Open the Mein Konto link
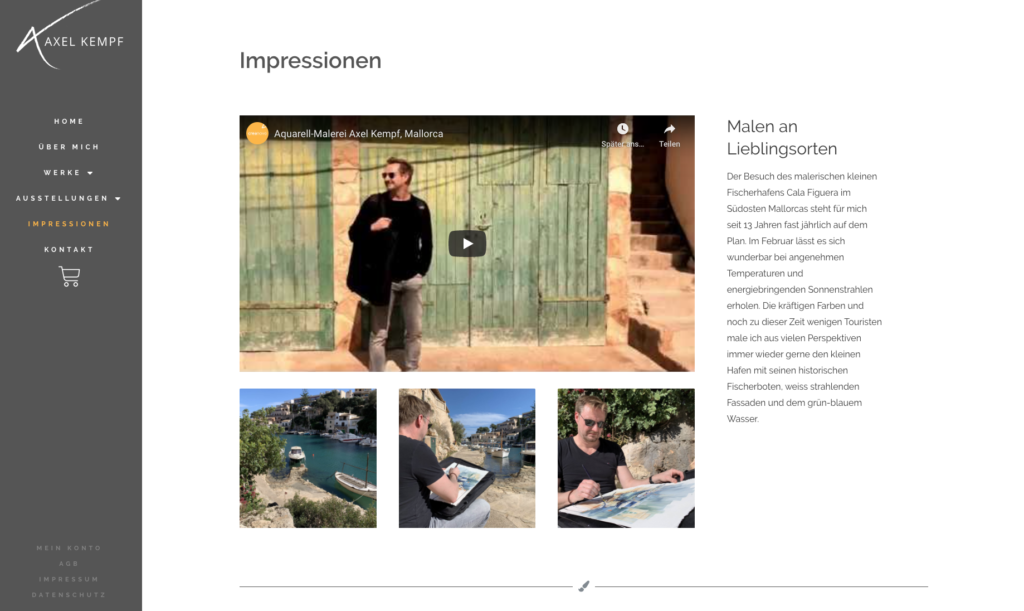The height and width of the screenshot is (611, 1024). point(69,548)
